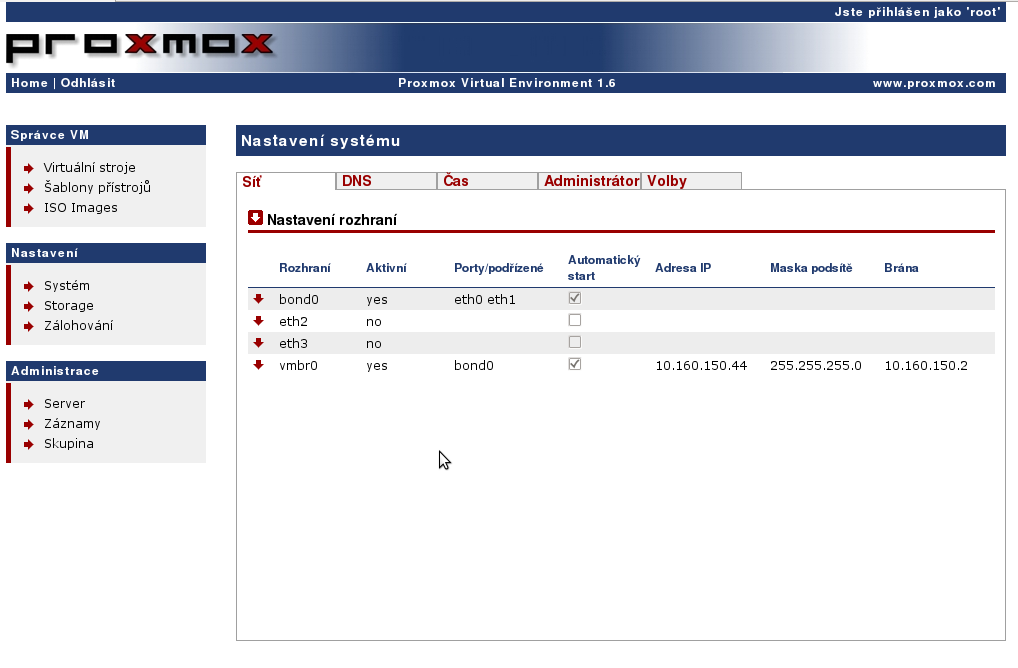Toggle autostart checkbox for eth2
Screen dimensions: 1018x668
pos(575,320)
